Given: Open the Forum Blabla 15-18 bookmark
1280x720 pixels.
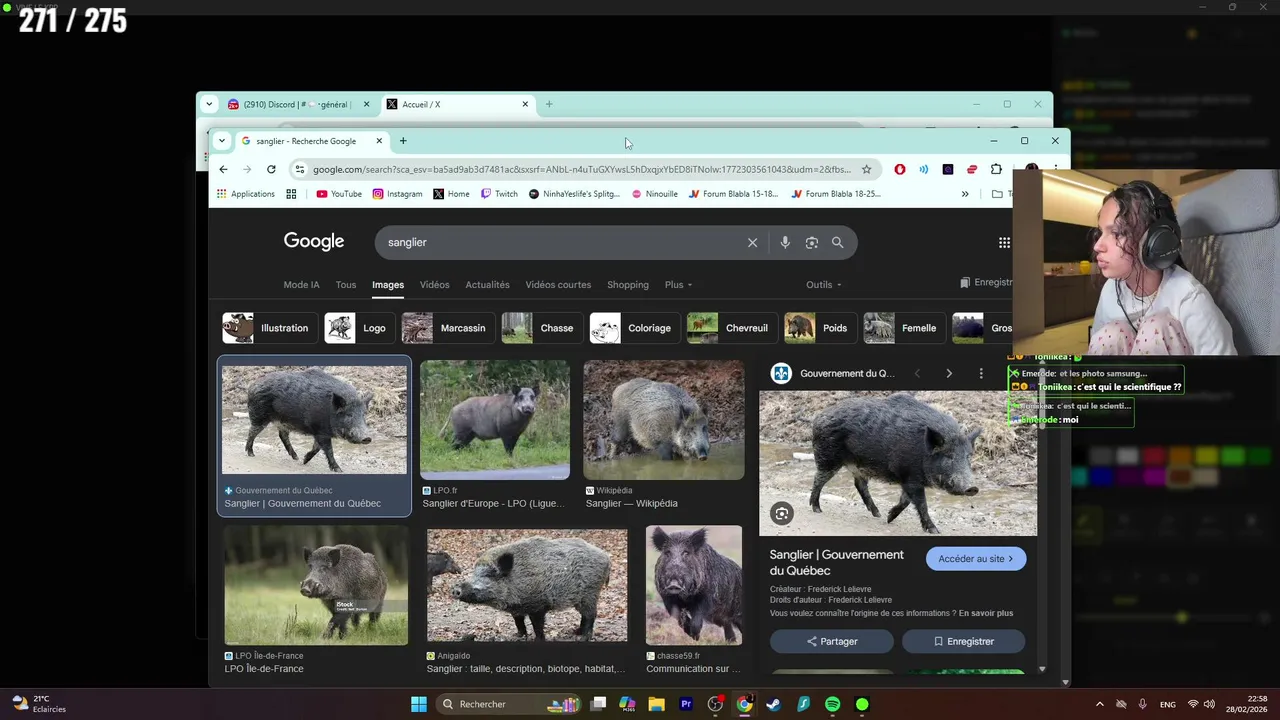Looking at the screenshot, I should (733, 194).
